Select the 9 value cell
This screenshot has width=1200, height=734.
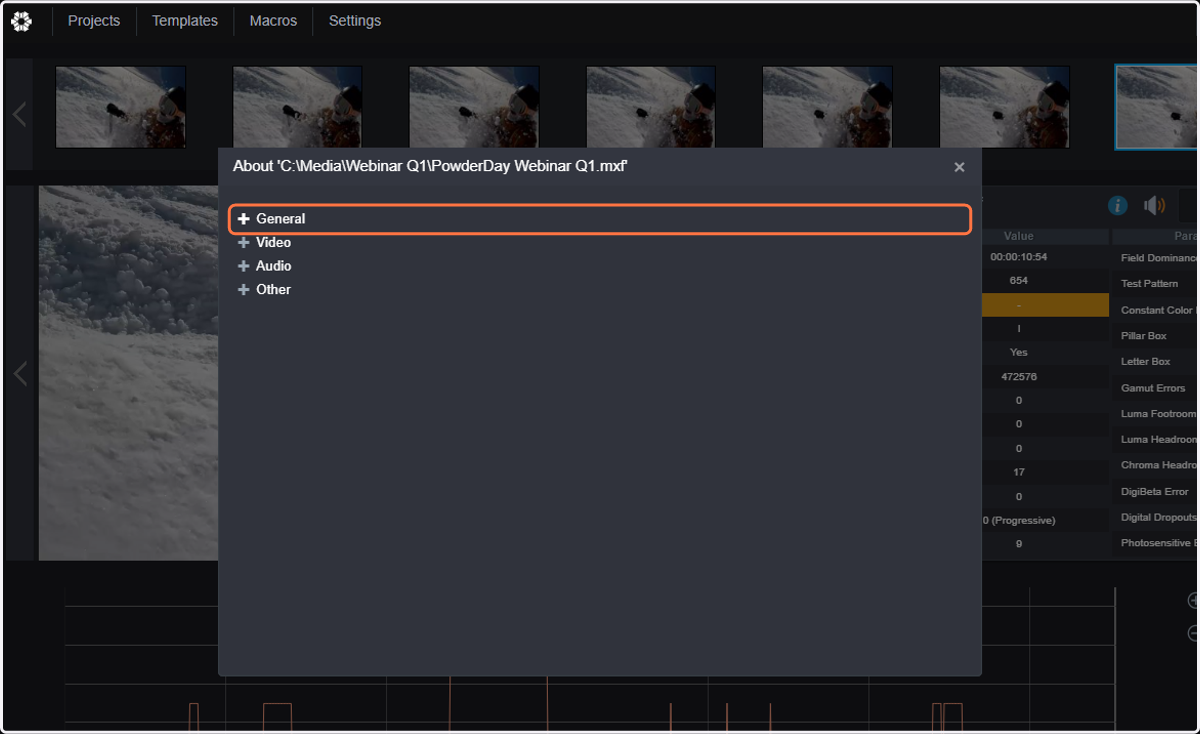coord(1019,545)
